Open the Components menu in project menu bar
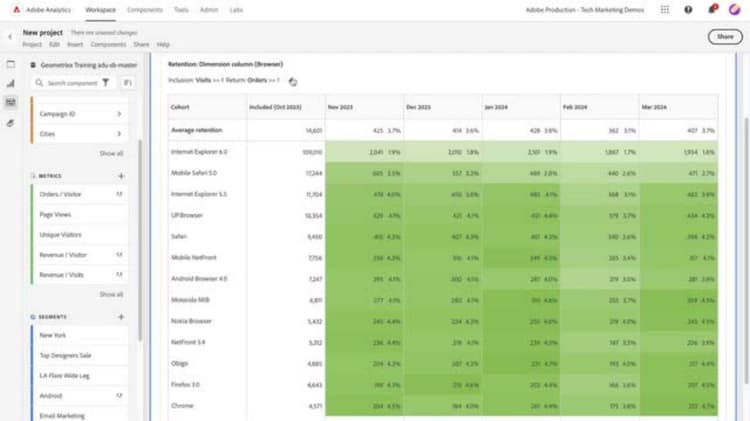750x421 pixels. click(x=109, y=44)
